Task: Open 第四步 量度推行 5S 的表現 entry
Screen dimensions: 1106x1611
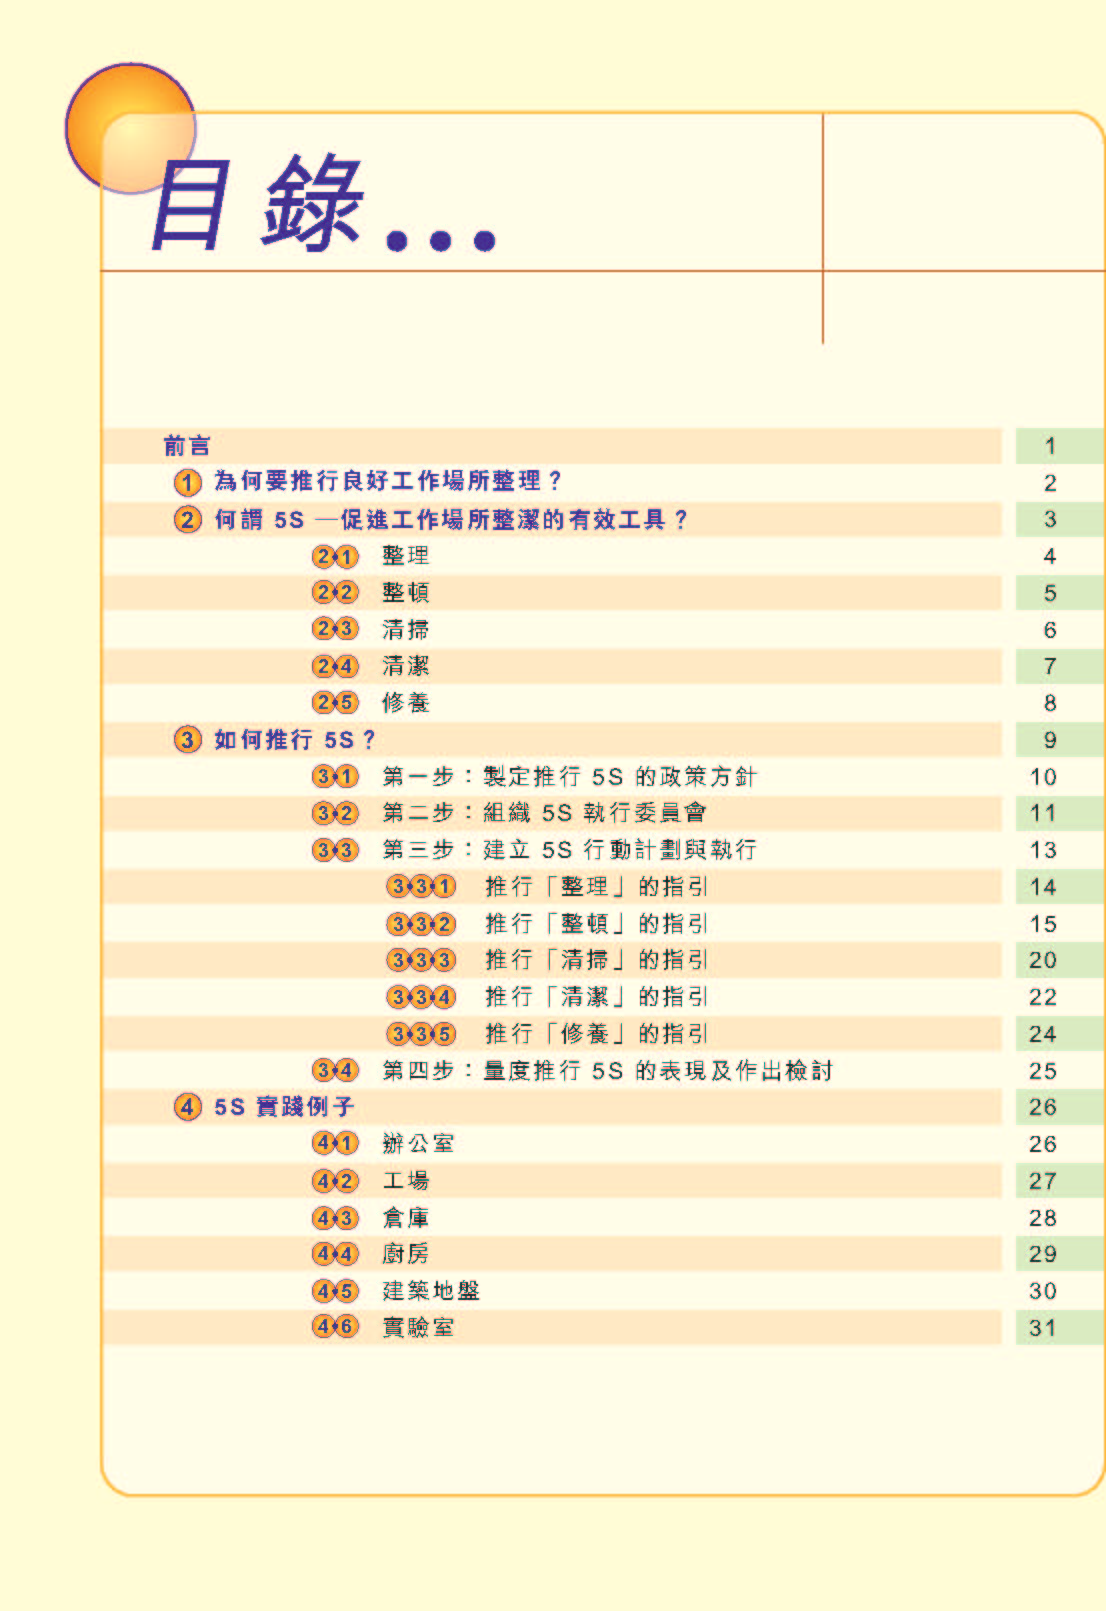Action: 608,1071
